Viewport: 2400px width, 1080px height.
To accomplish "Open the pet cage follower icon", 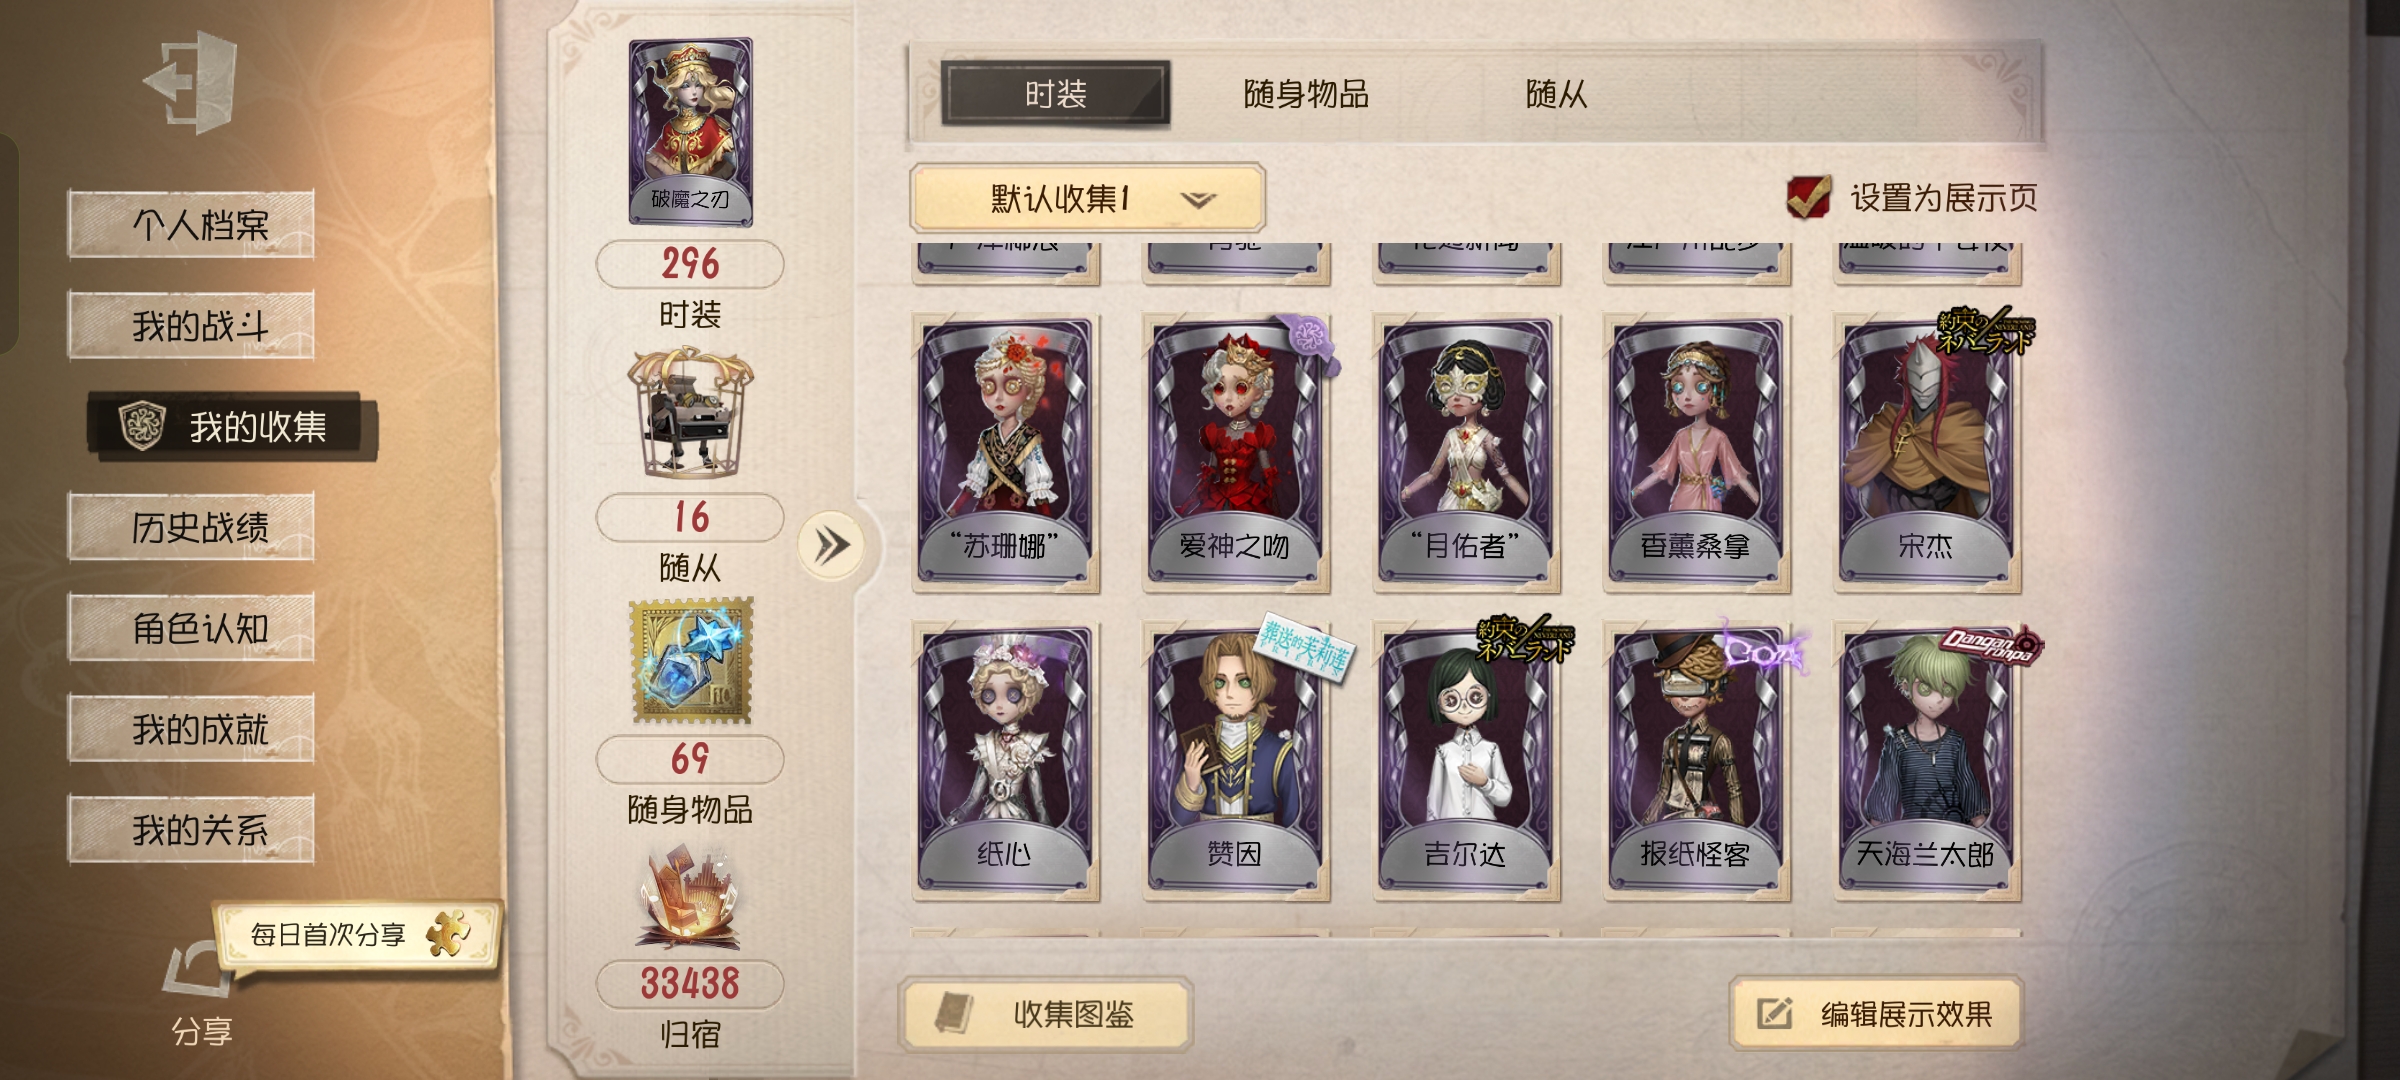I will pos(689,412).
